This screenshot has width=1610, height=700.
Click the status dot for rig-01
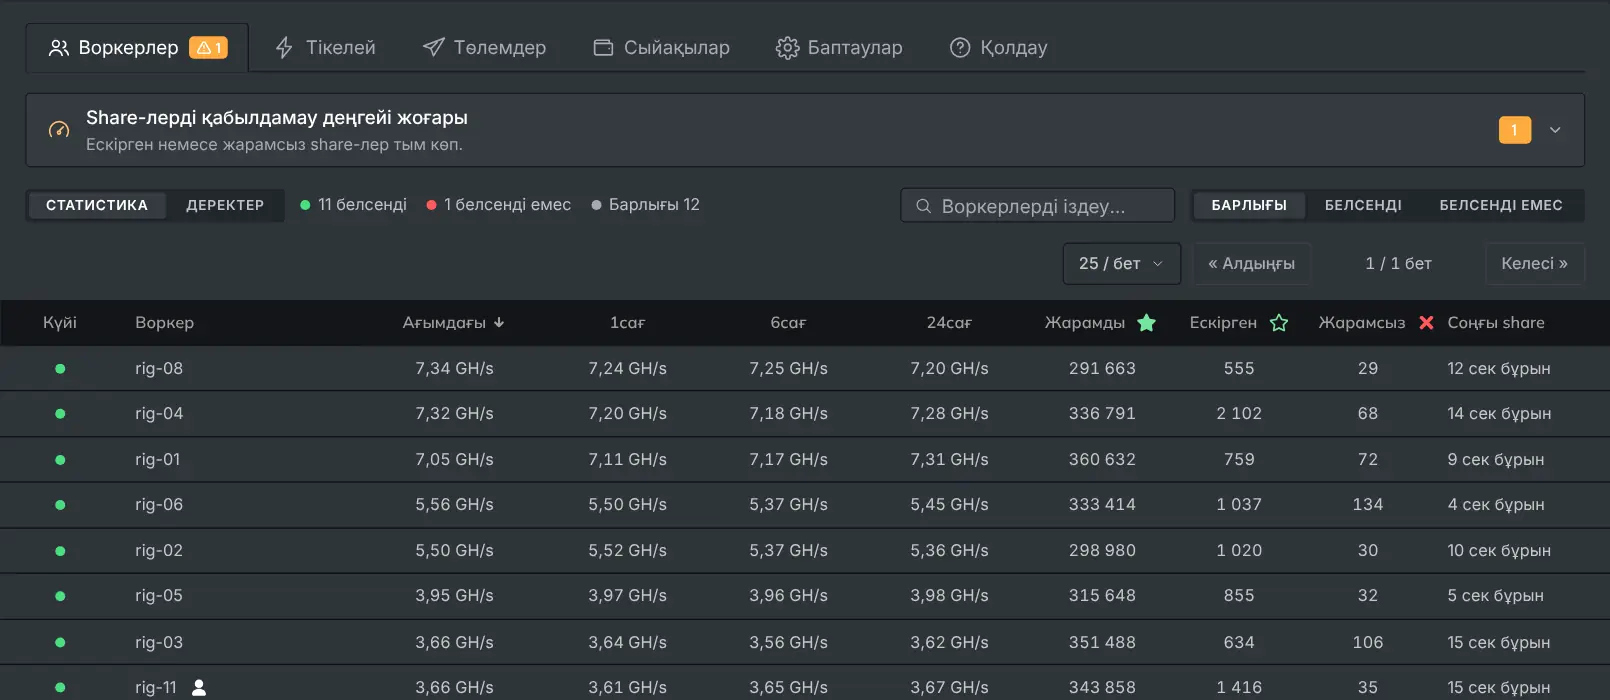click(60, 460)
